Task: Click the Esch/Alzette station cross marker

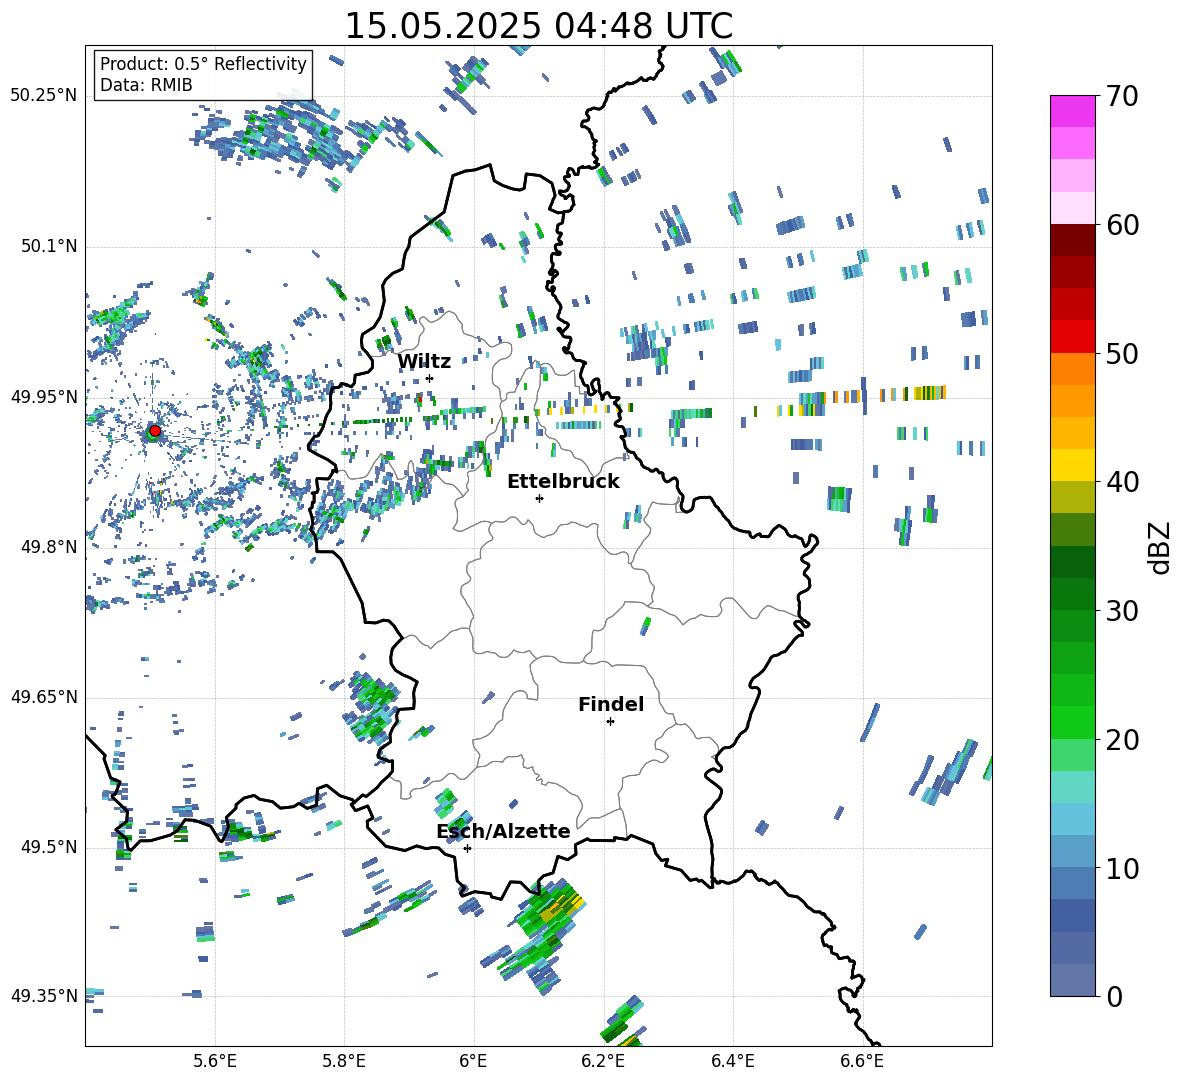Action: coord(467,848)
